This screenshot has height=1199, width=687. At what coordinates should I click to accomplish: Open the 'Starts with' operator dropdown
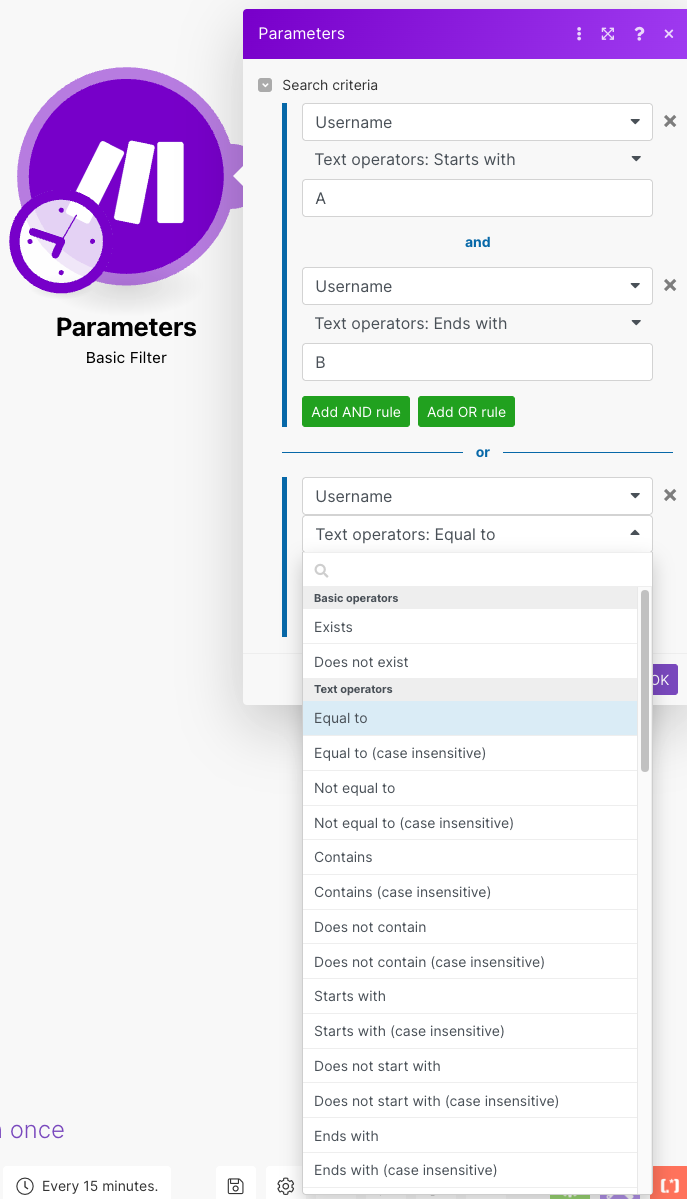pyautogui.click(x=477, y=159)
